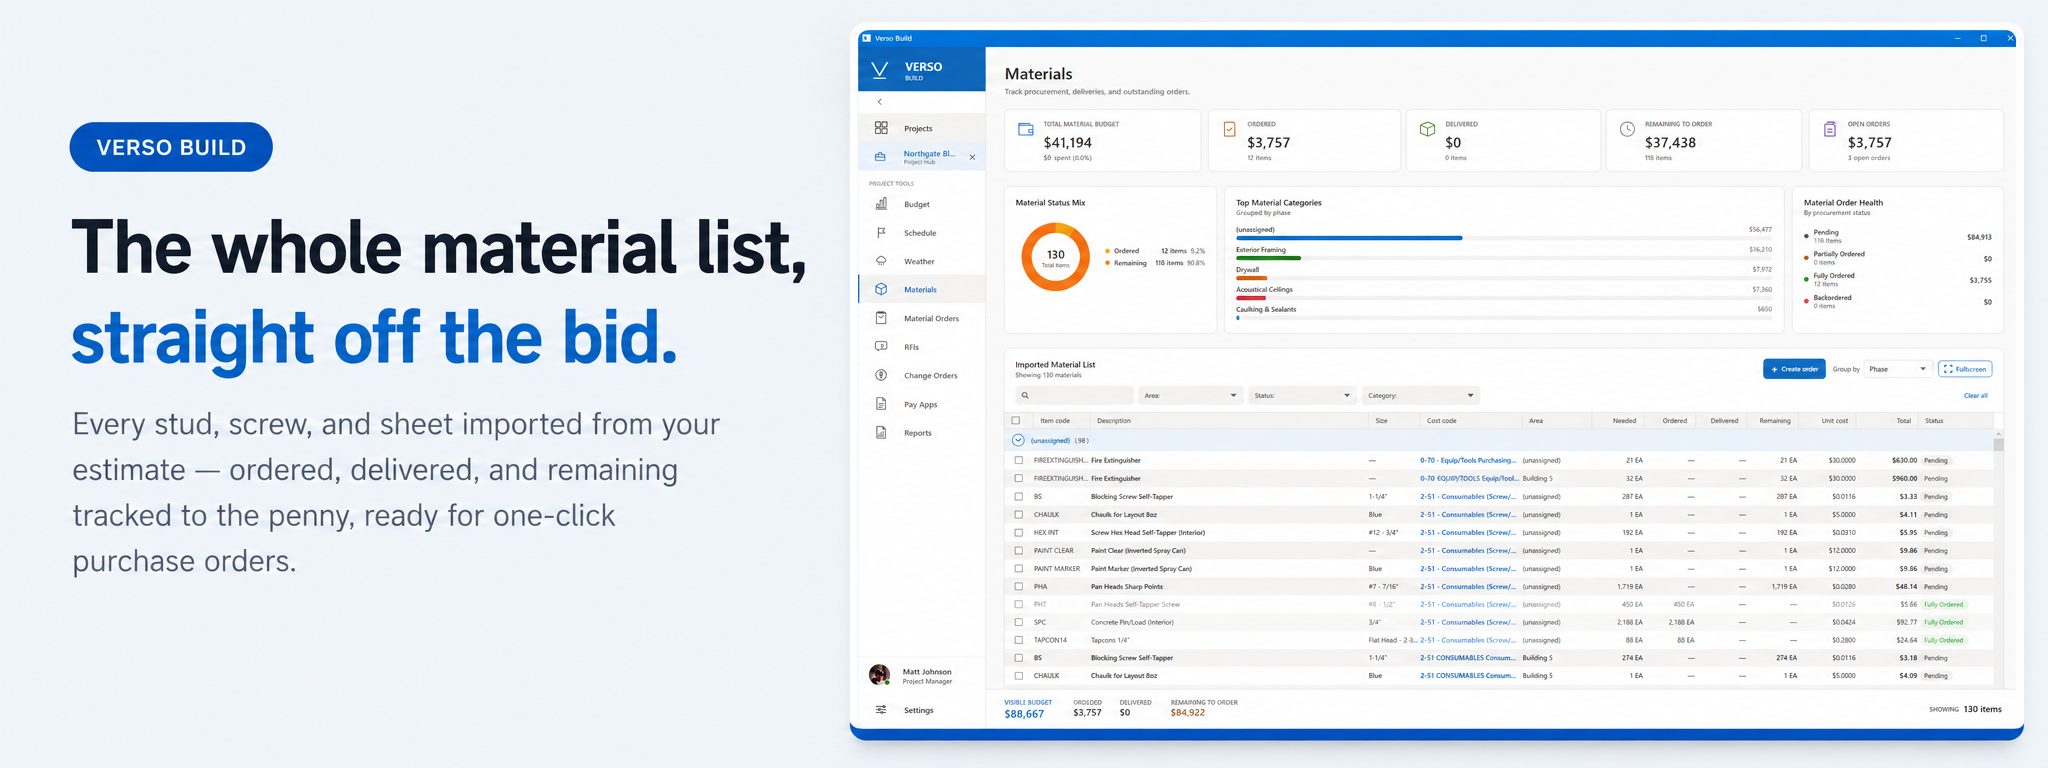Click the clipboard check icon on Ordered card
The image size is (2048, 768).
point(1229,129)
